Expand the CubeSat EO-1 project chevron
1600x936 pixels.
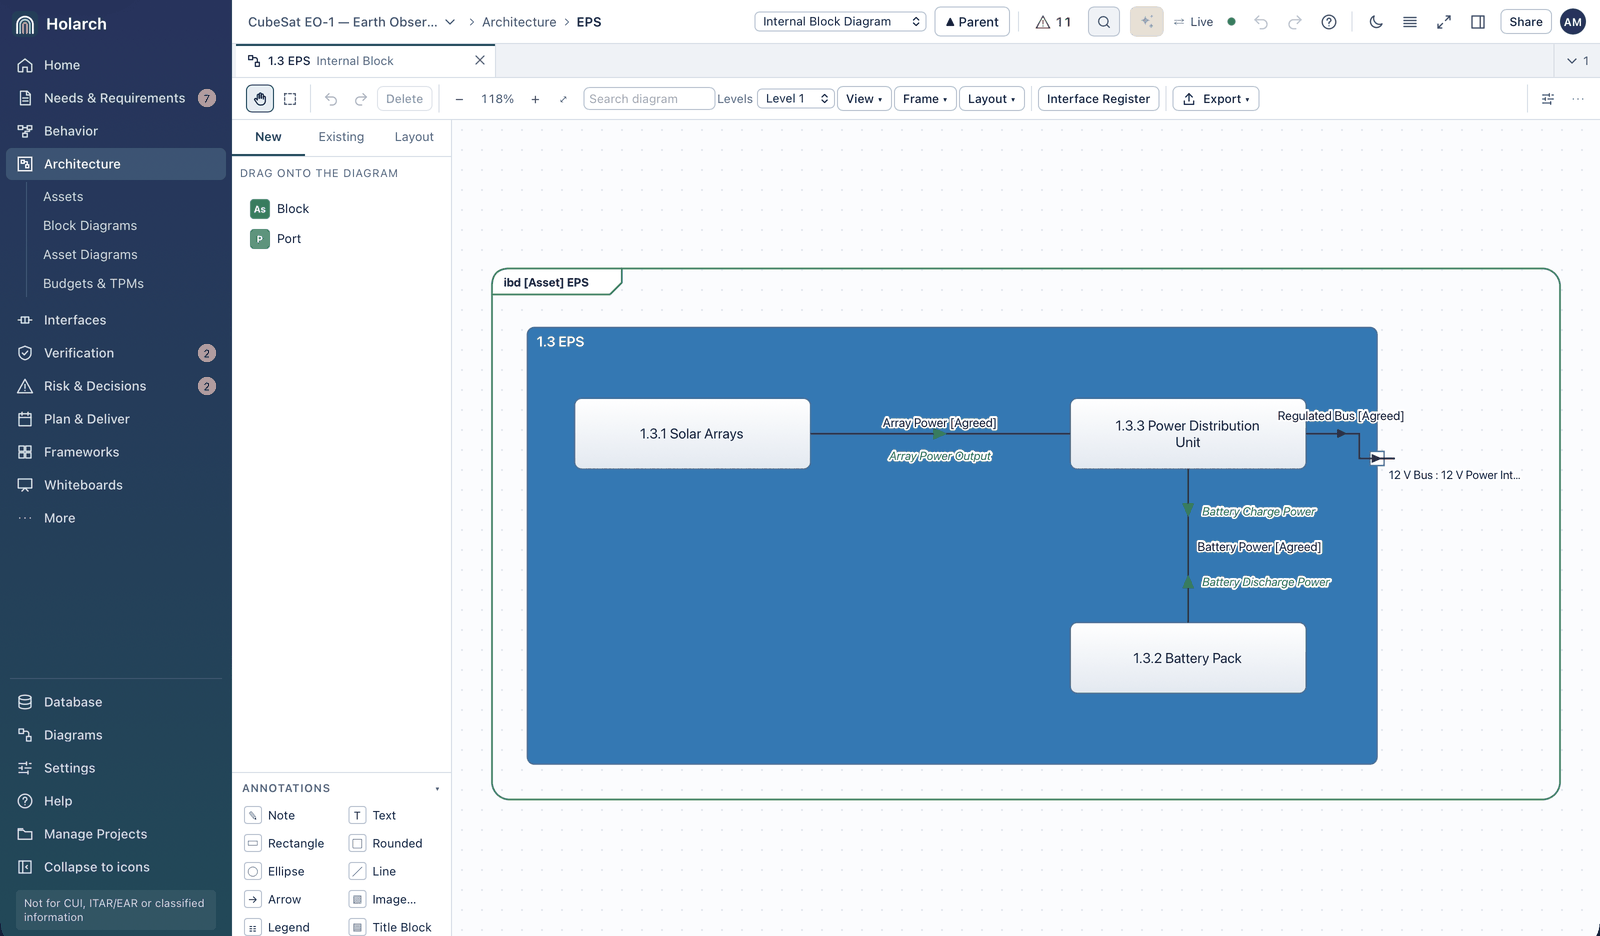(x=450, y=22)
